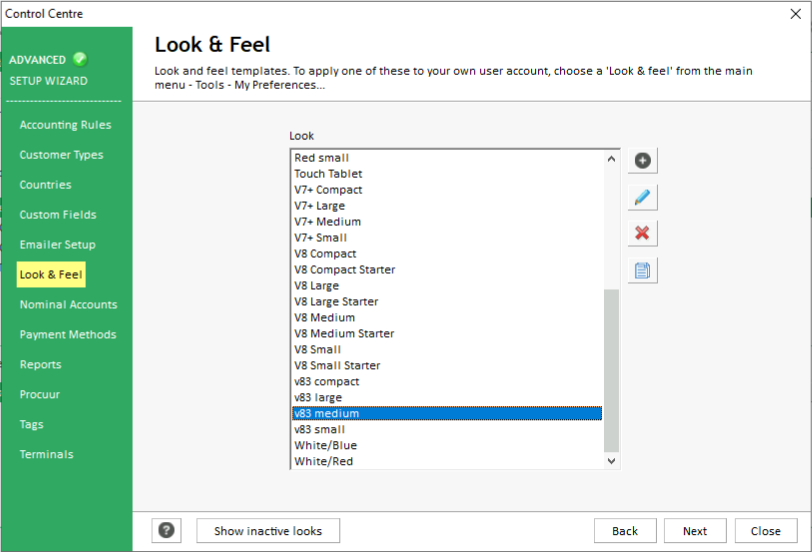Pick the 'V7+ Small' look

pos(447,238)
